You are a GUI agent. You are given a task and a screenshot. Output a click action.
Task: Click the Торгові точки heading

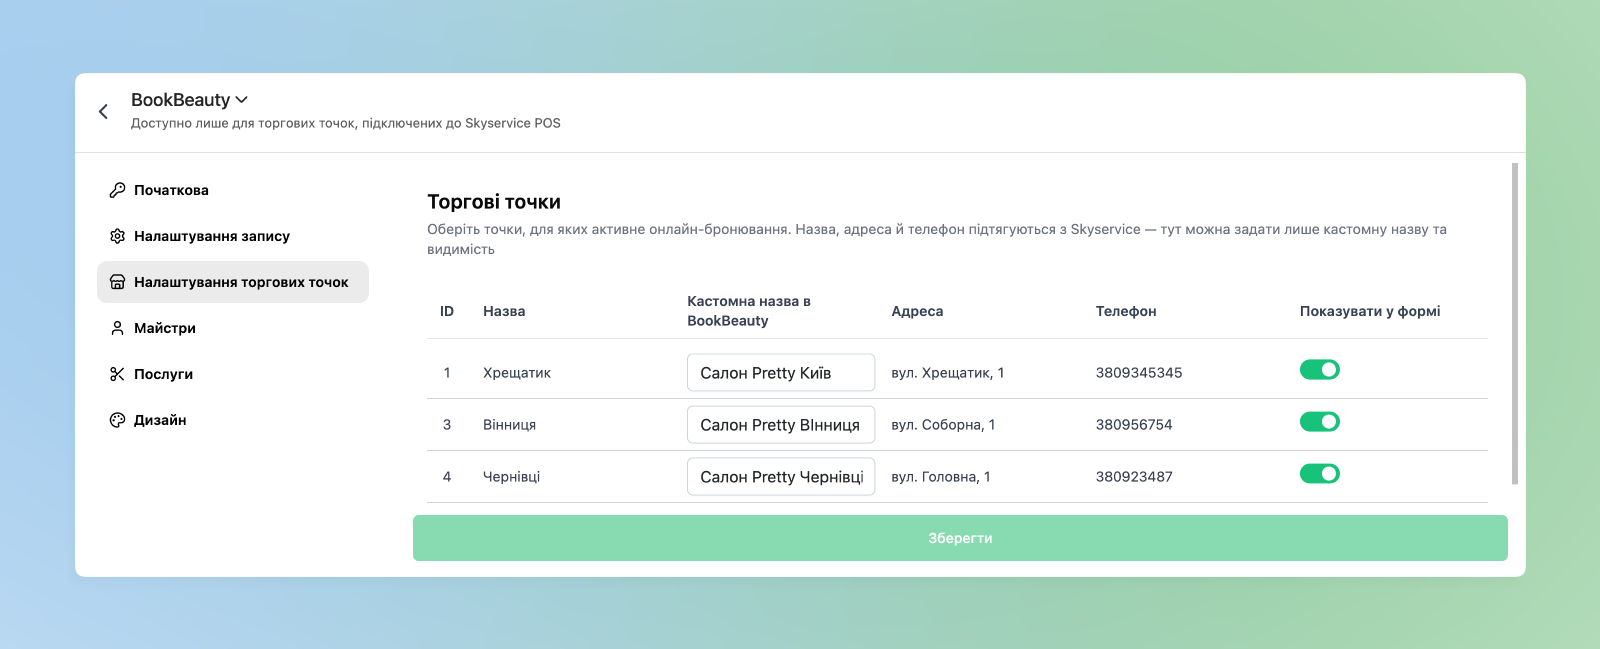click(494, 202)
